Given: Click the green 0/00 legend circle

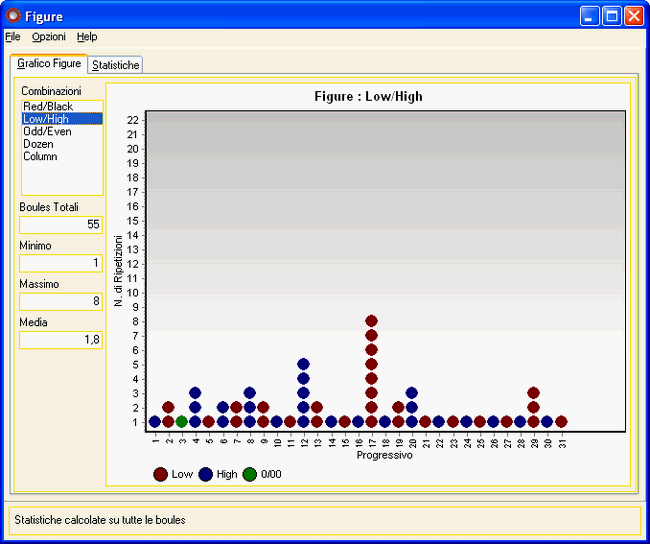Looking at the screenshot, I should [250, 474].
